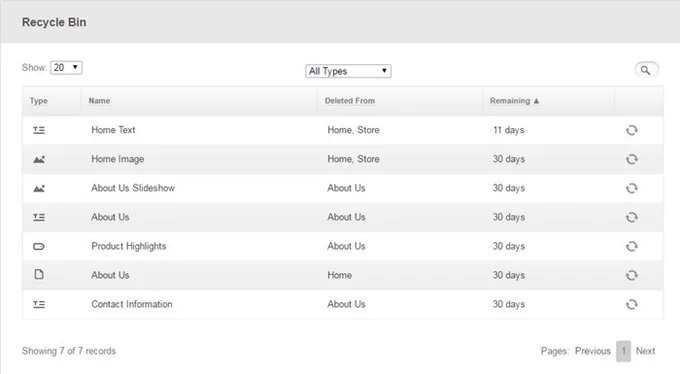Click the Showing 7 of 7 records text
Image resolution: width=680 pixels, height=374 pixels.
[69, 351]
